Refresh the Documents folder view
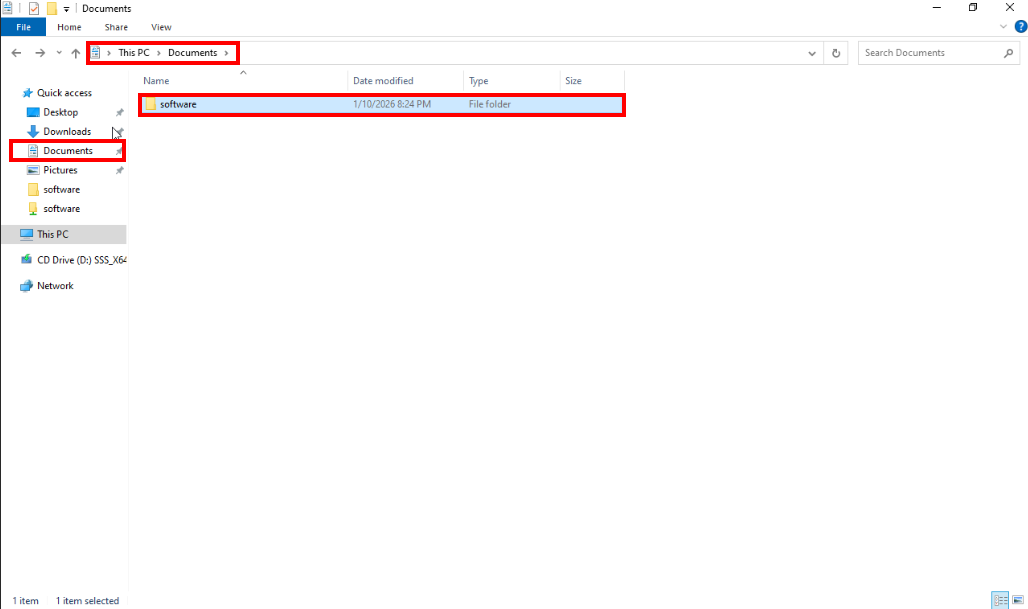Screen dimensions: 1028x609 point(837,53)
